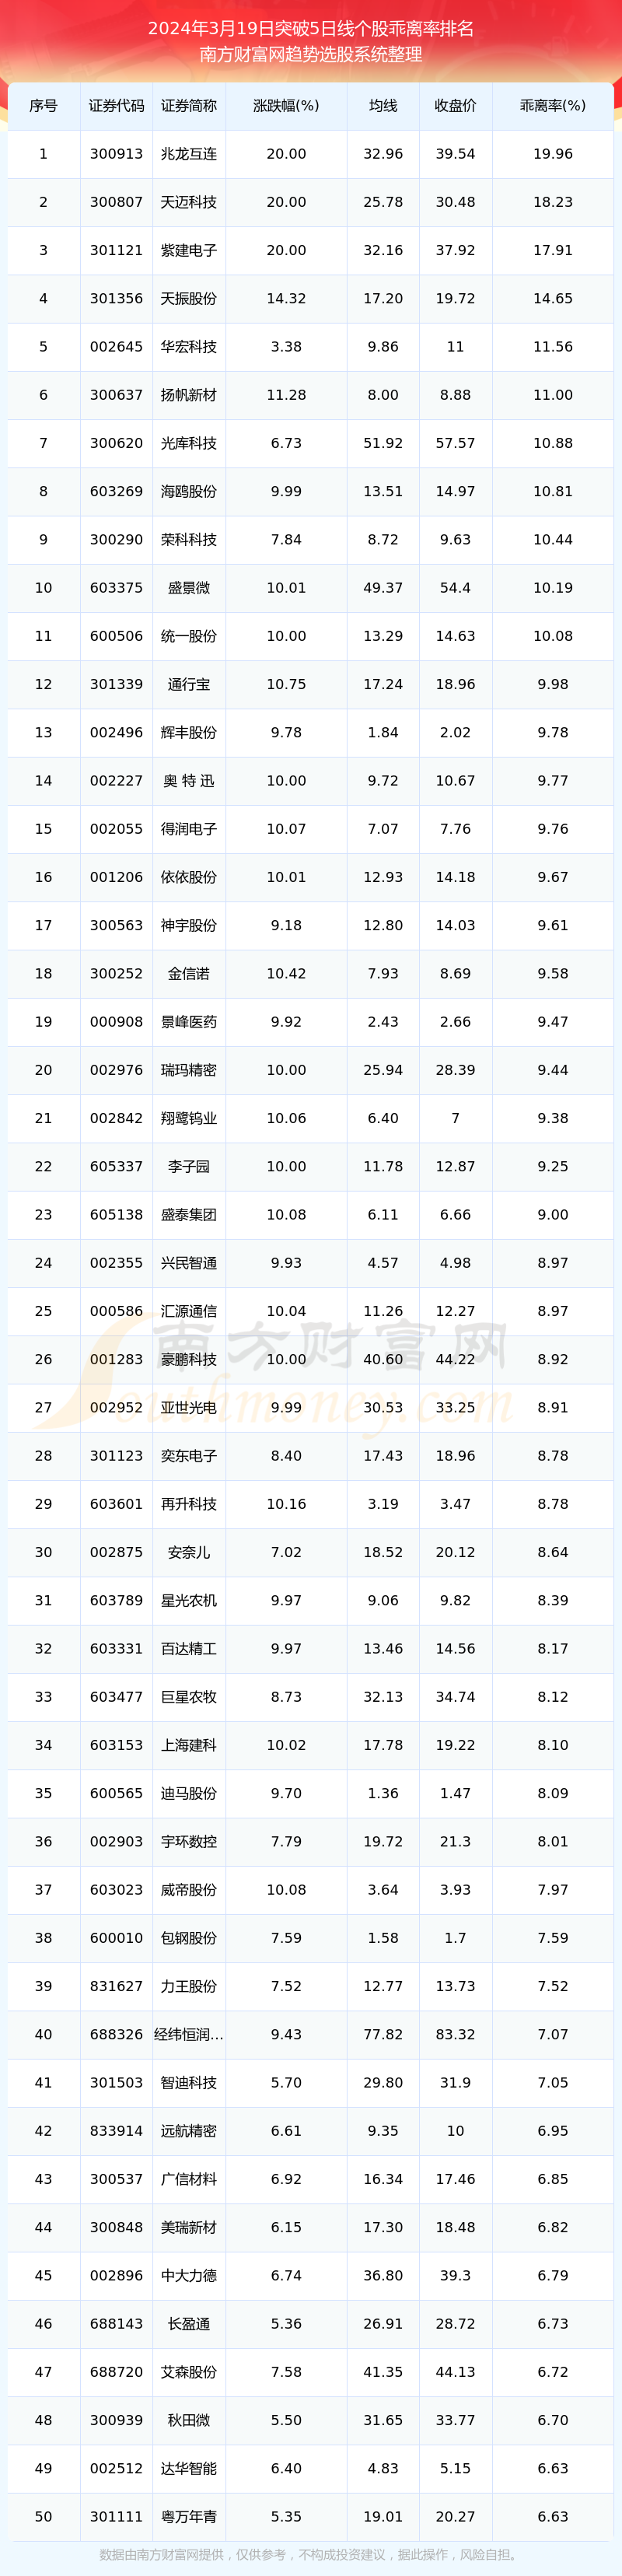The width and height of the screenshot is (622, 2576).
Task: Select stock code 300913
Action: [x=116, y=154]
